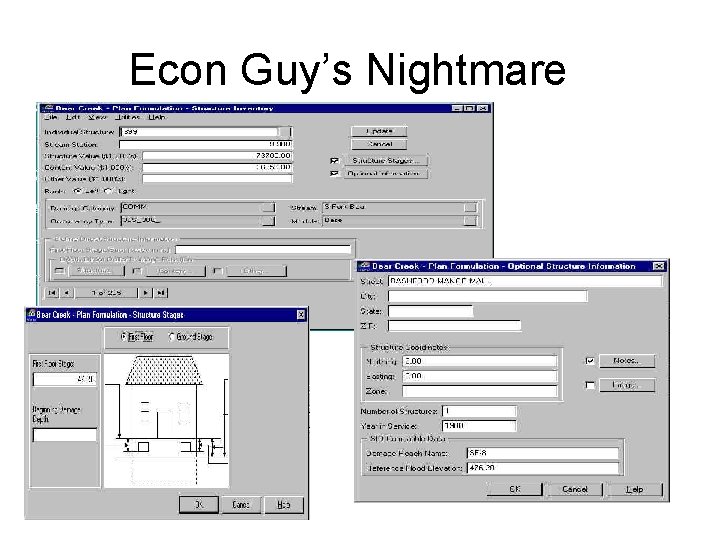Open the Occupancy Type dropdown
Viewport: 720px width, 540px height.
coord(269,221)
